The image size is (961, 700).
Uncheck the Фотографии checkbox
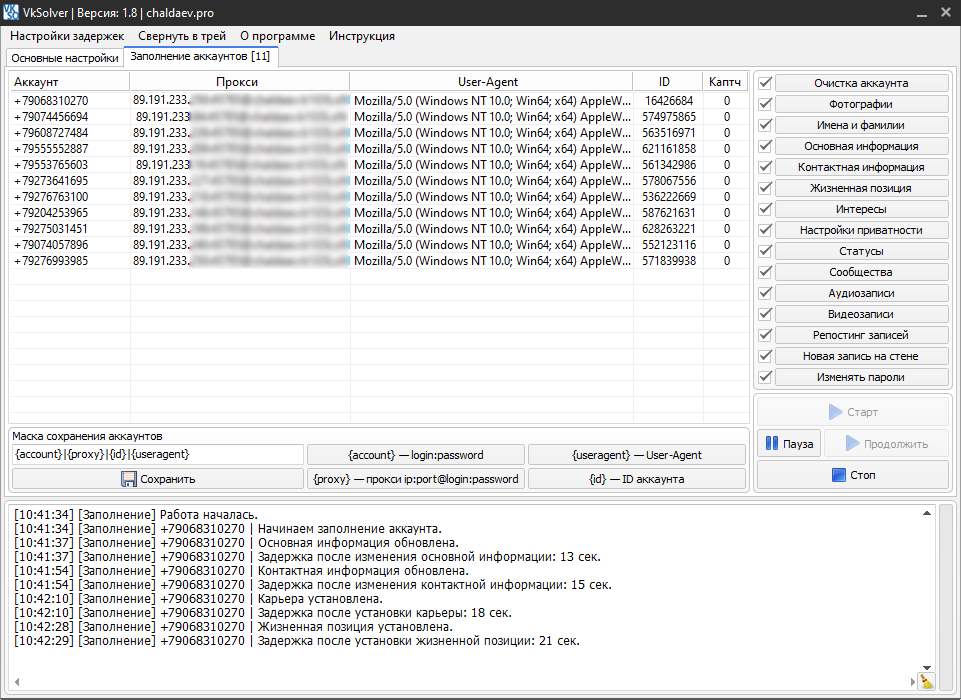point(765,104)
